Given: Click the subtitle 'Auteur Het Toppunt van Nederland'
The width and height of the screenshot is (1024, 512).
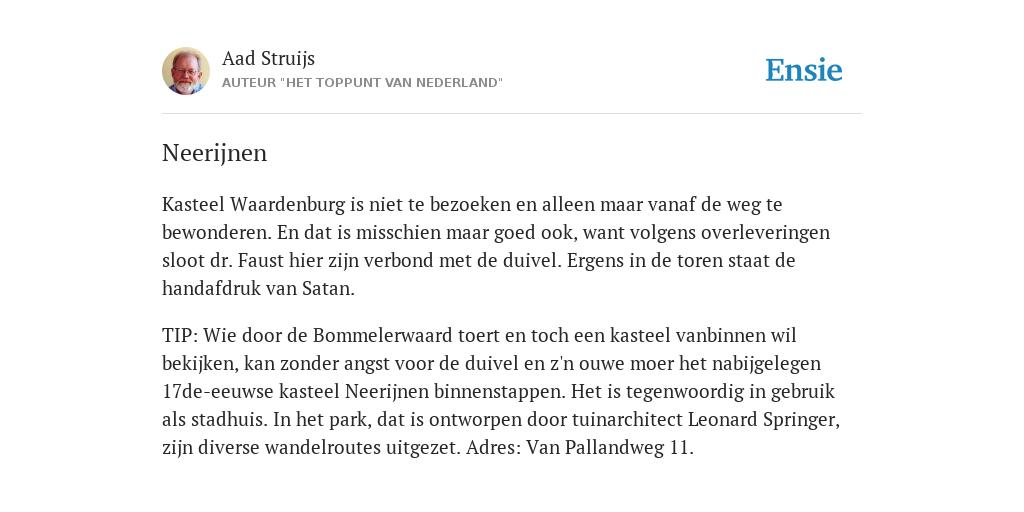Looking at the screenshot, I should (362, 83).
